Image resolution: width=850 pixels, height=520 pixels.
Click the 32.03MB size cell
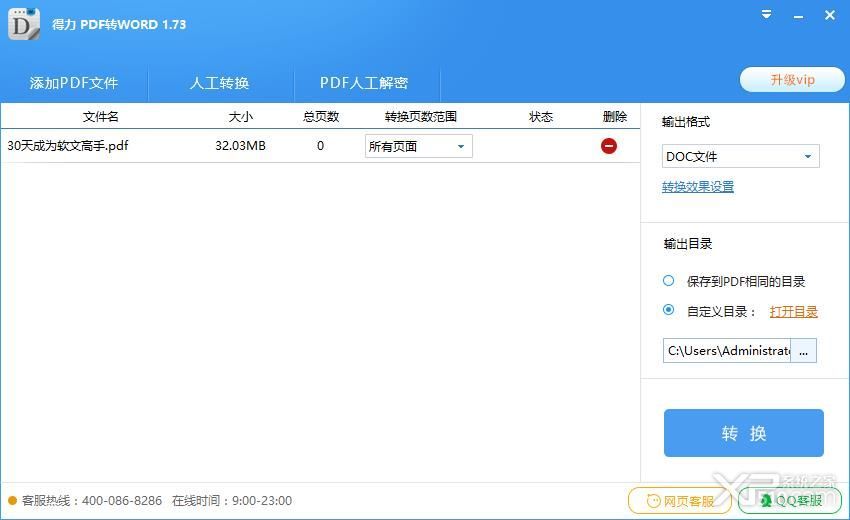point(240,146)
